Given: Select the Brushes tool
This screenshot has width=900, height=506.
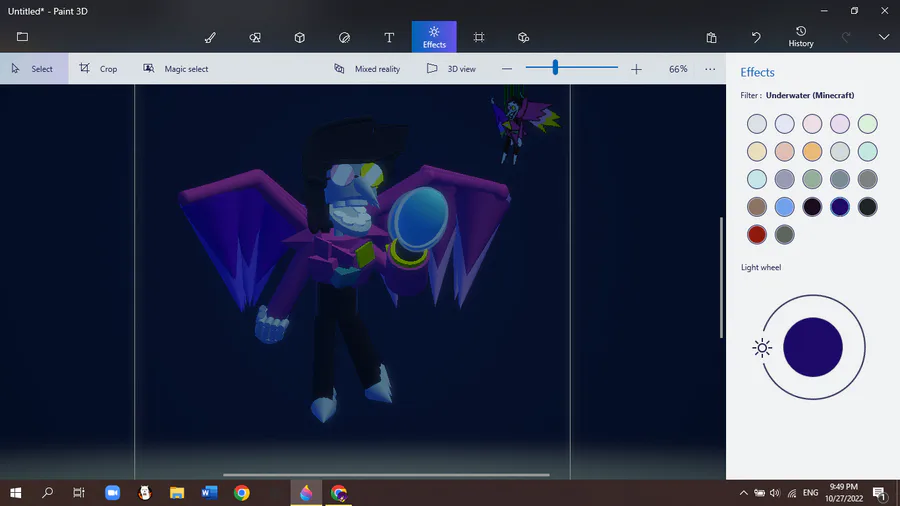Looking at the screenshot, I should (210, 37).
